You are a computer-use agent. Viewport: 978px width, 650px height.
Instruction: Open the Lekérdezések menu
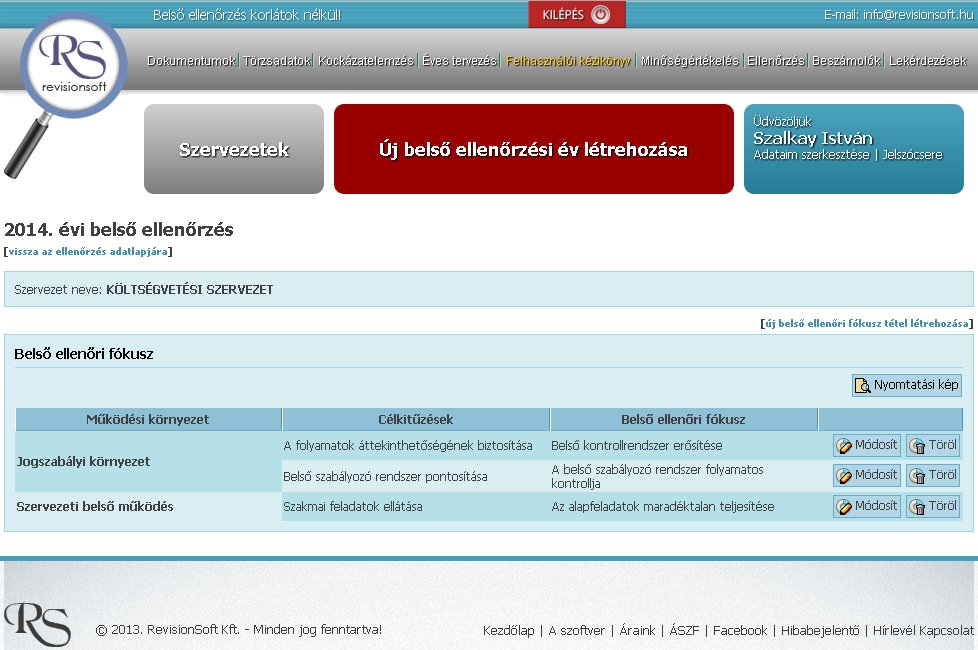coord(927,61)
